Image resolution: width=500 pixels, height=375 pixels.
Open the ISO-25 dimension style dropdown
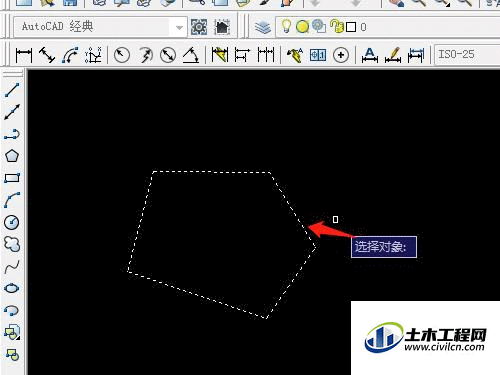[x=467, y=54]
